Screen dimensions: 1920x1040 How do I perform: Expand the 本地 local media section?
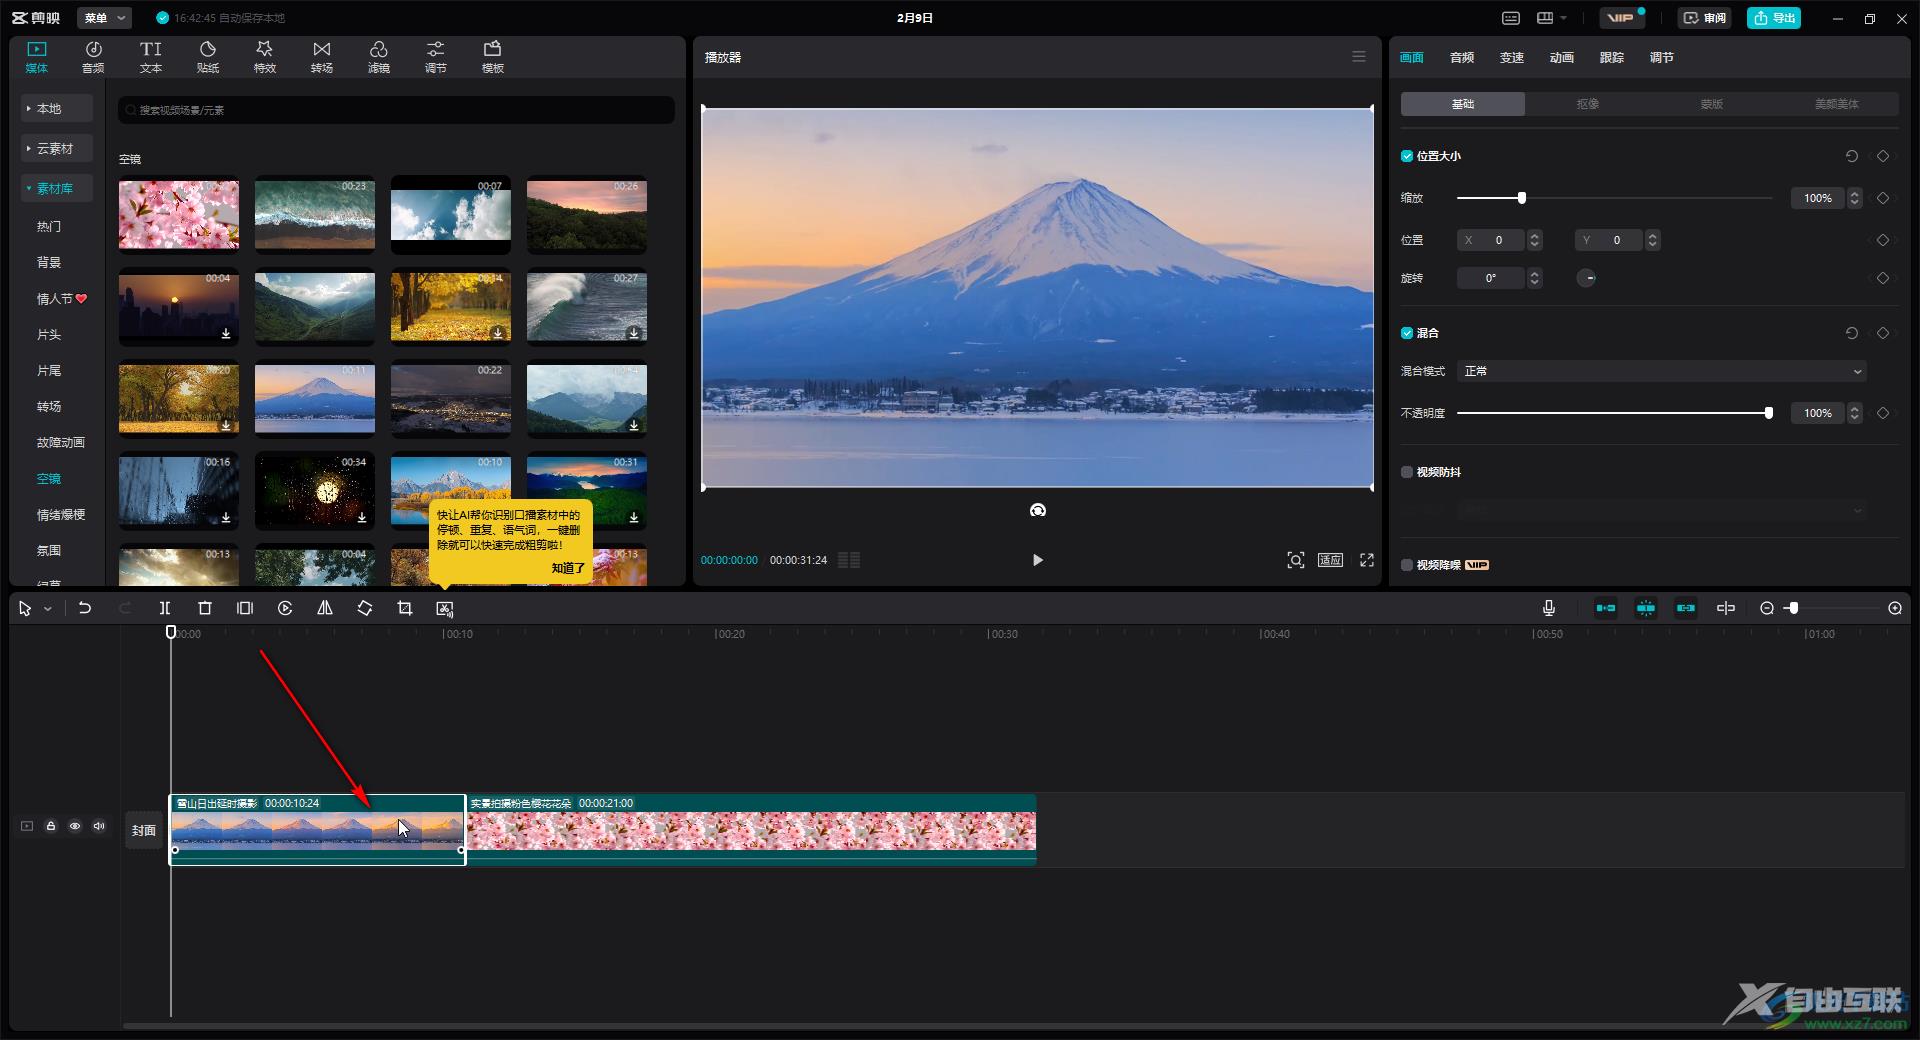pos(57,108)
